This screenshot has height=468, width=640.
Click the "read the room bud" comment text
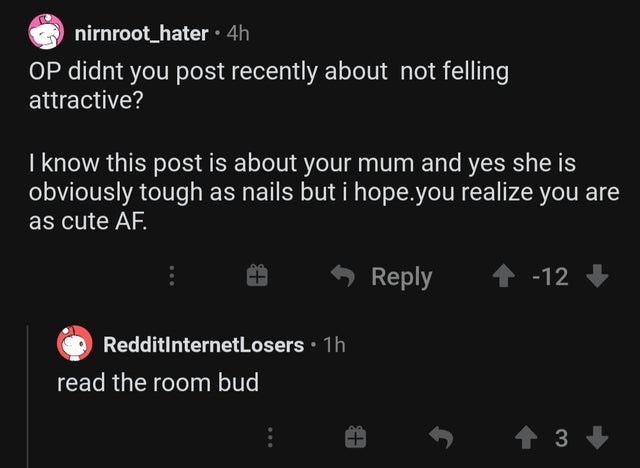157,383
